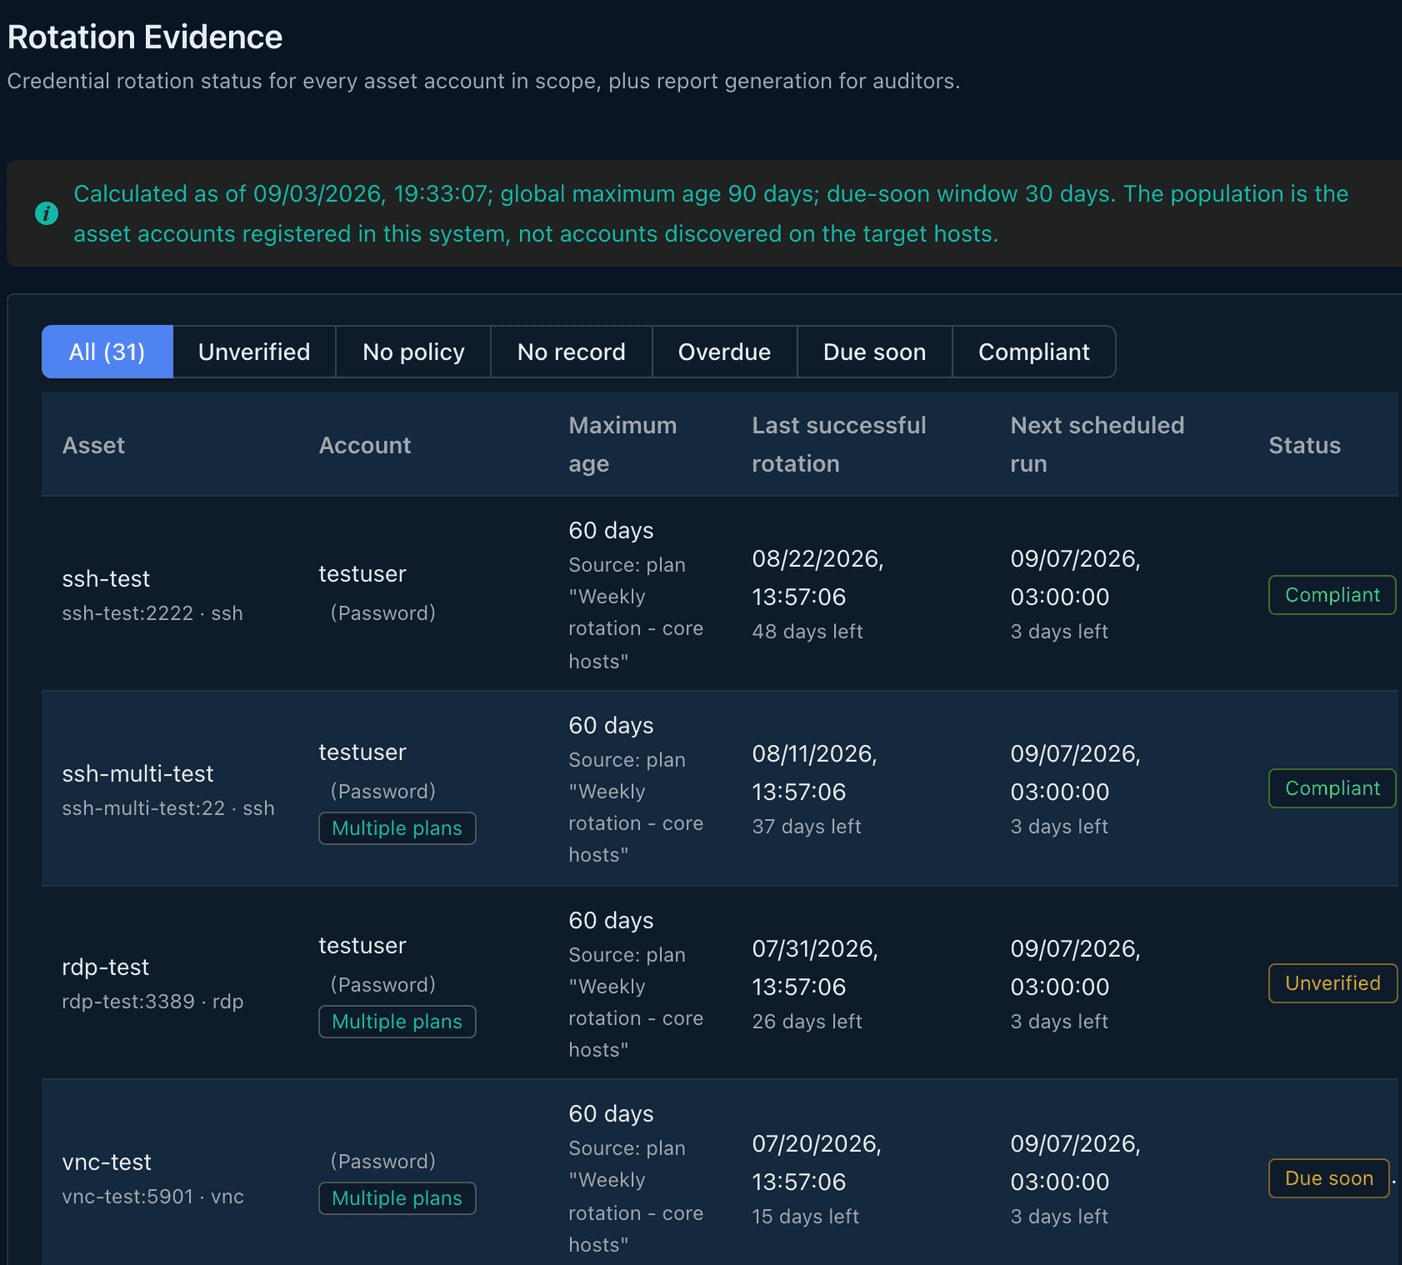The image size is (1402, 1265).
Task: Click the rotation date 08/11/2026, 13:57:06
Action: [815, 773]
